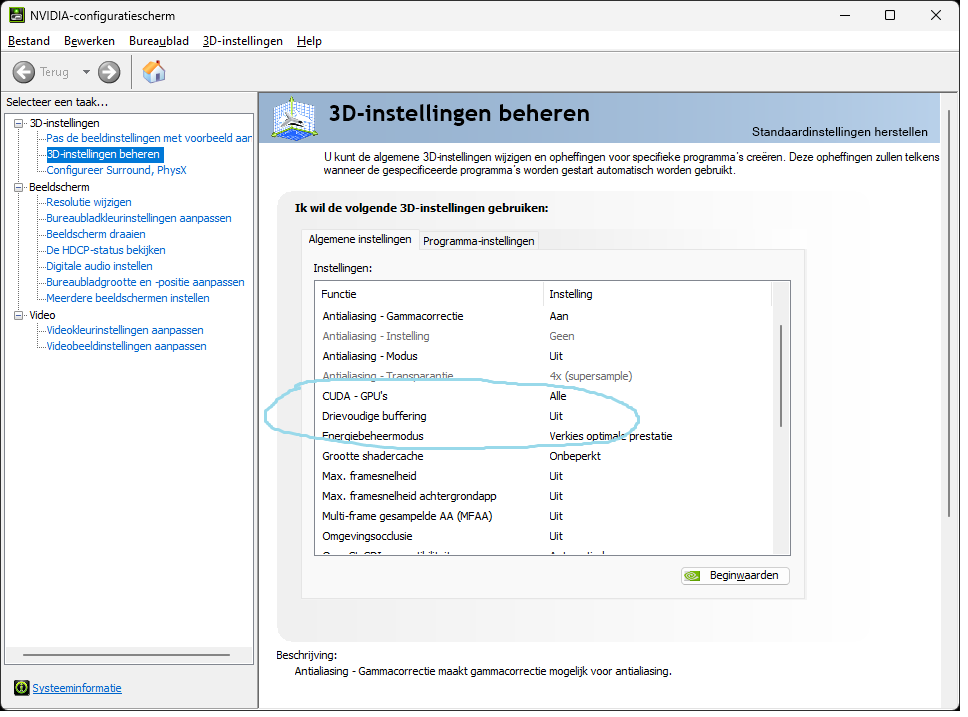The width and height of the screenshot is (968, 717).
Task: Click the 3D-instellingen beheren header icon
Action: click(295, 117)
